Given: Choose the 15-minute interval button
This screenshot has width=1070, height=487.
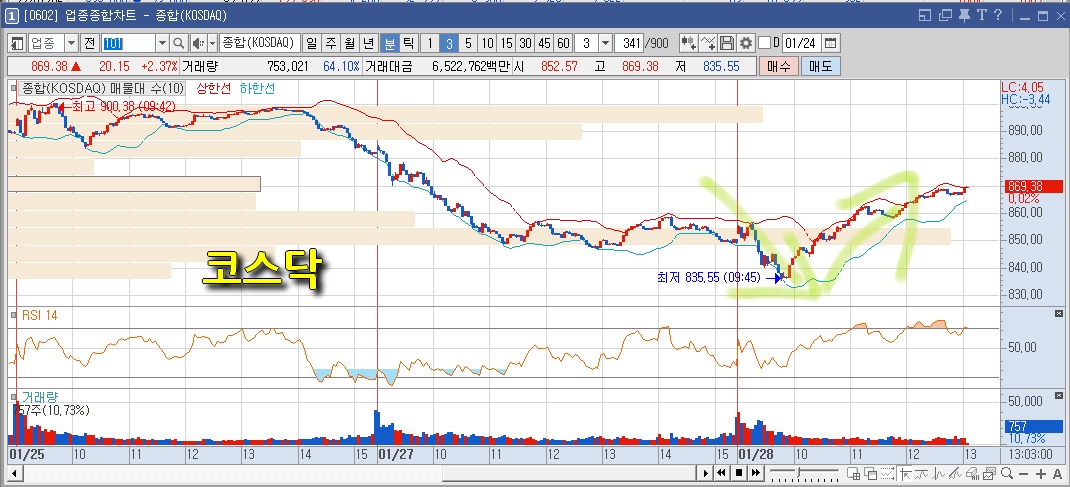Looking at the screenshot, I should click(x=506, y=44).
